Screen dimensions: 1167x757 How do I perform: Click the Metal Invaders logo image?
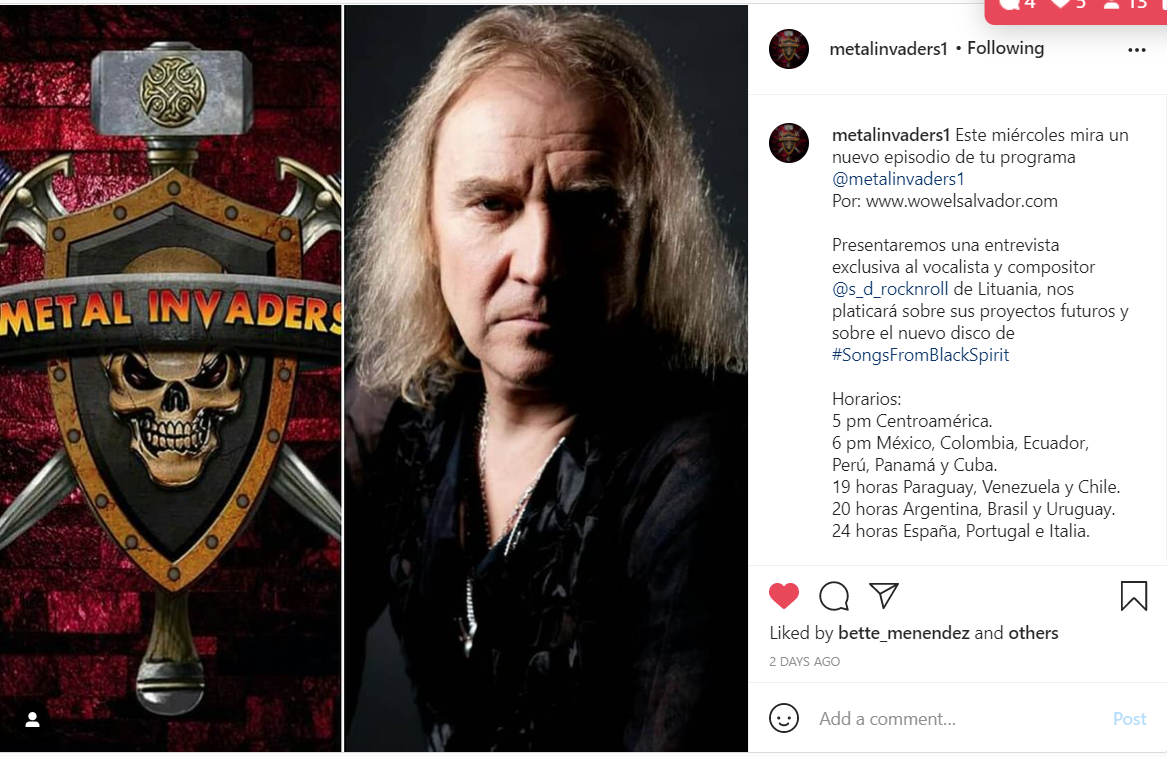click(170, 378)
